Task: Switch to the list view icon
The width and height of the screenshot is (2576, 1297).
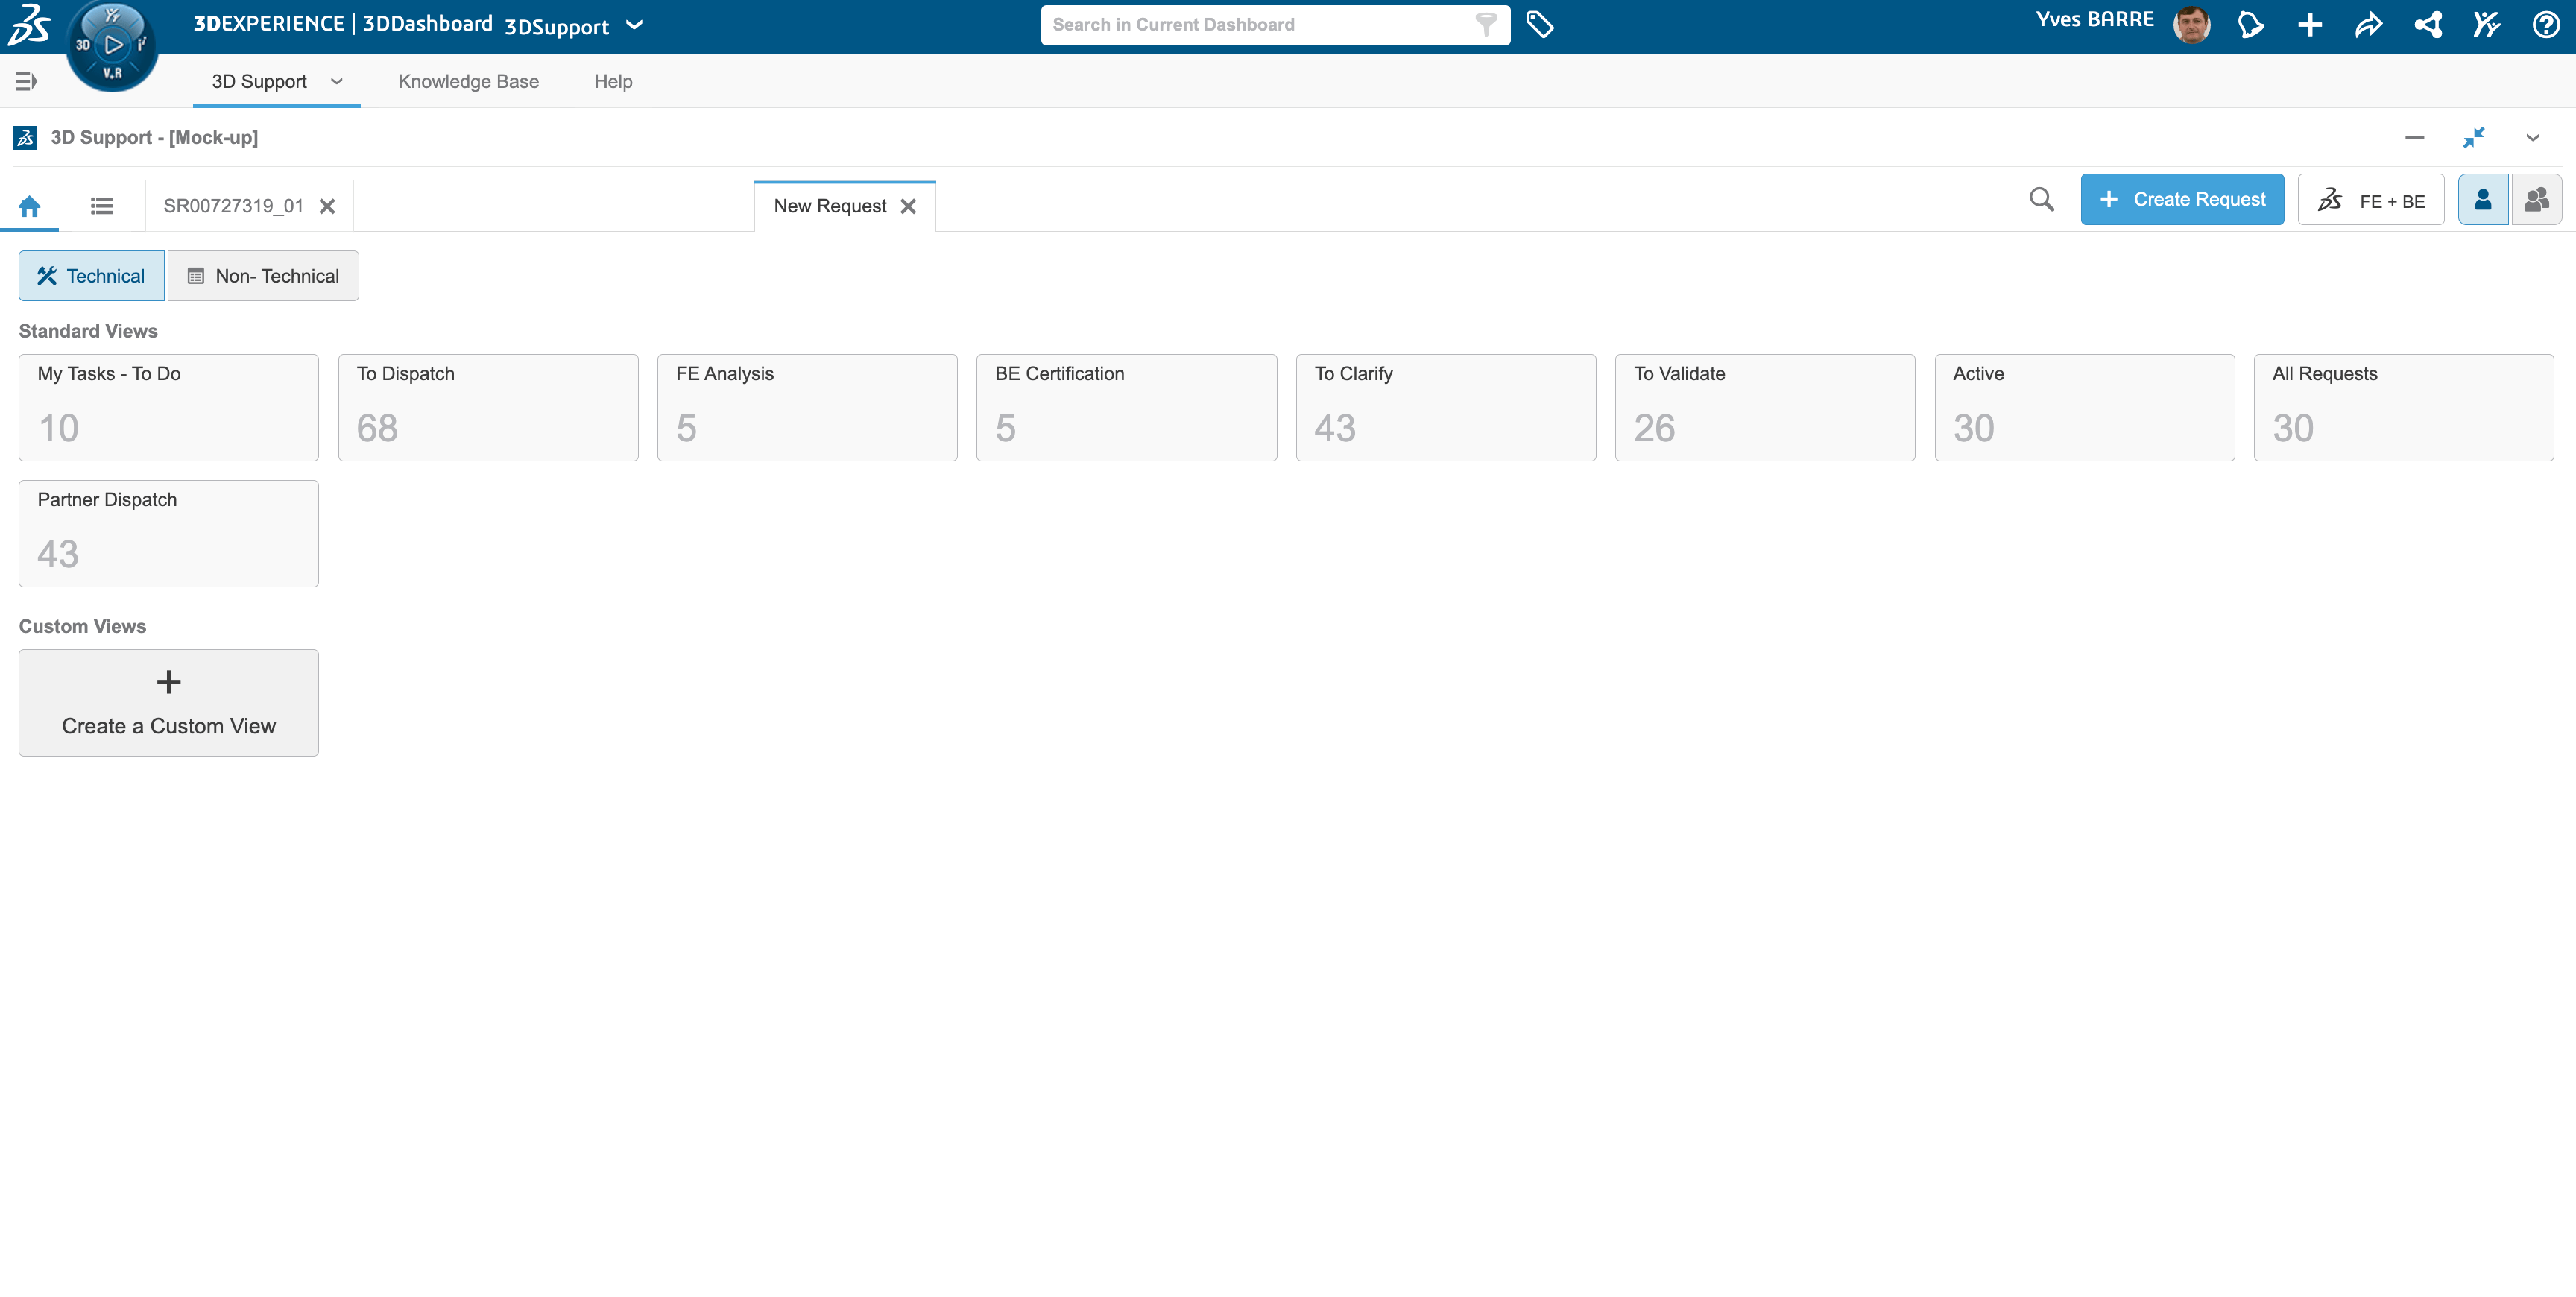Action: coord(102,206)
